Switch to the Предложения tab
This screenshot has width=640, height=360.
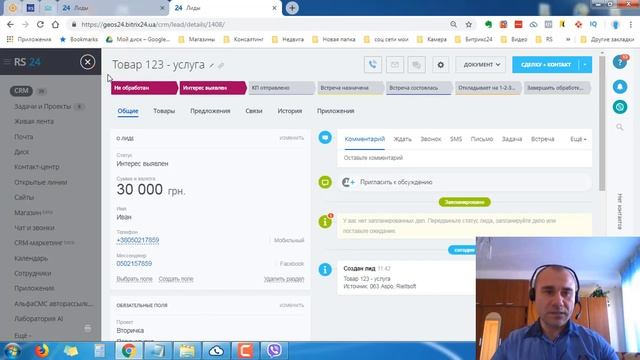pyautogui.click(x=210, y=111)
